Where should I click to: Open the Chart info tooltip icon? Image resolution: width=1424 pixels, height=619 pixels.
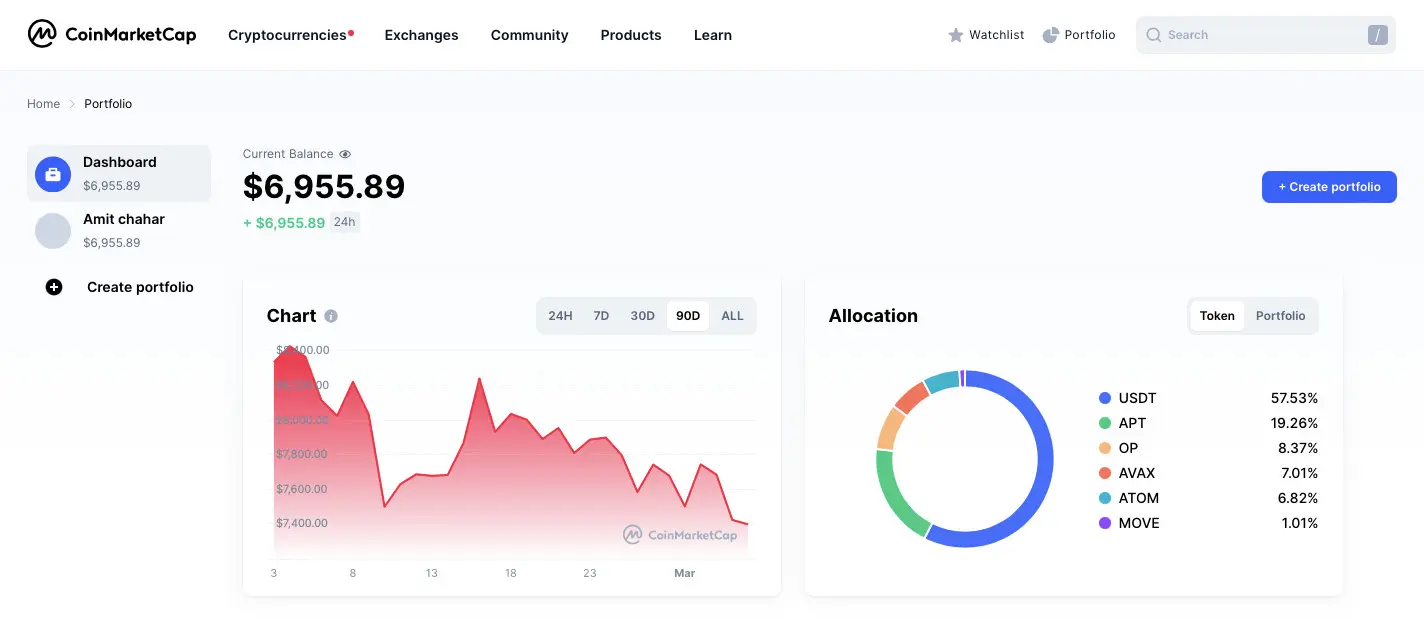click(x=330, y=315)
